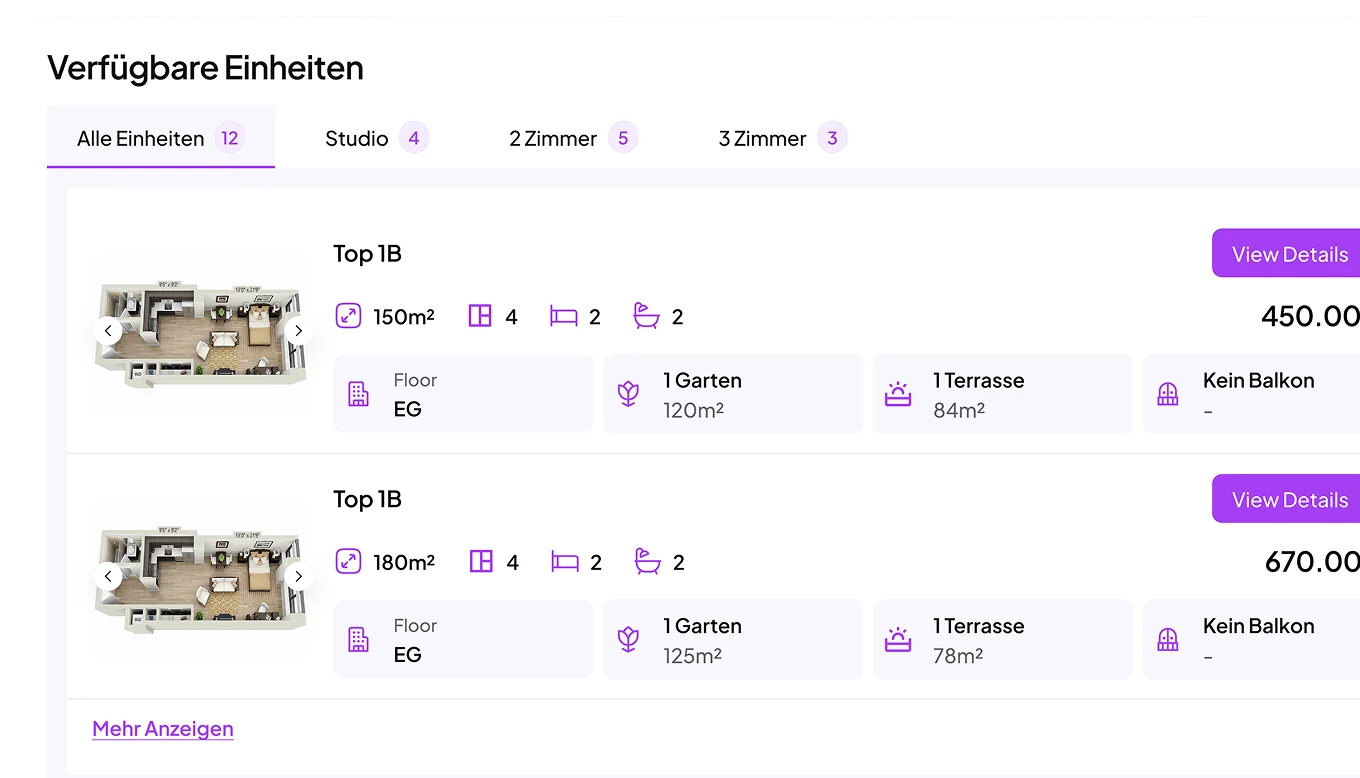
Task: Click the Mehr Anzeigen link
Action: click(163, 729)
